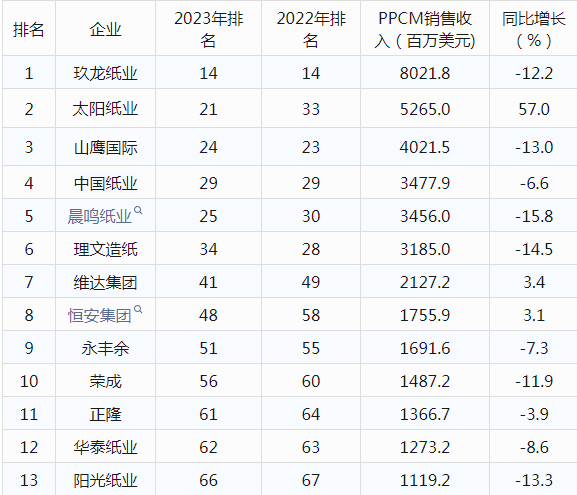Select the 排名 column header
This screenshot has height=495, width=577.
pos(29,29)
